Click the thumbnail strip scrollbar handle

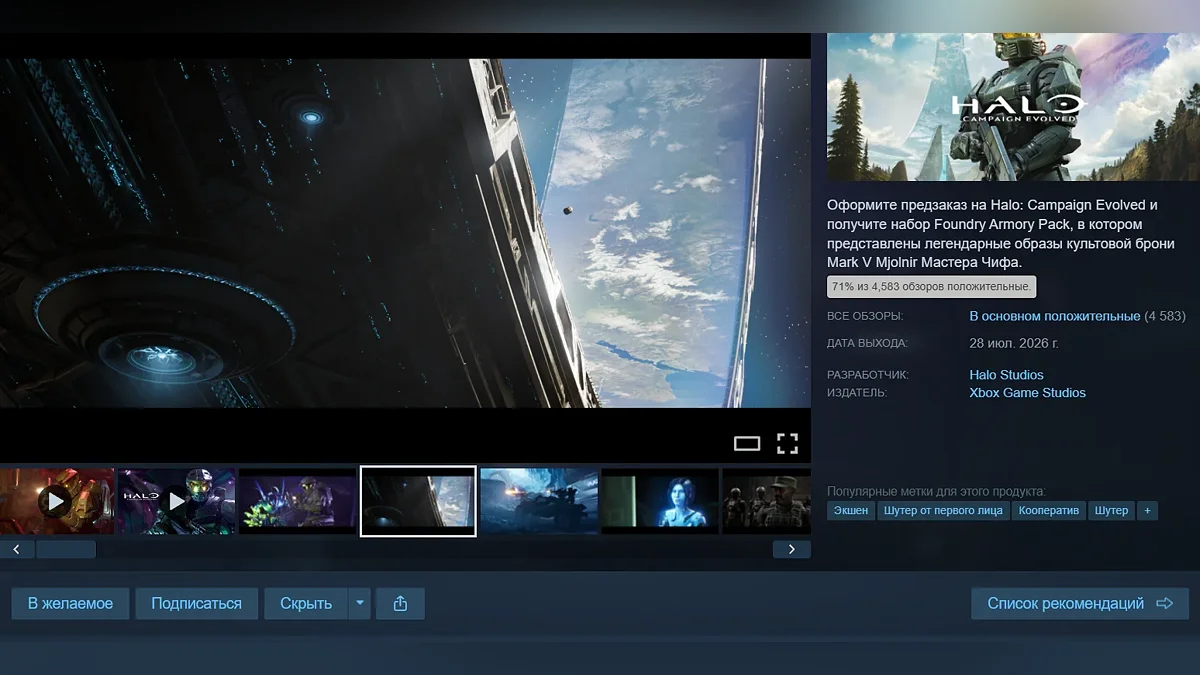point(66,549)
